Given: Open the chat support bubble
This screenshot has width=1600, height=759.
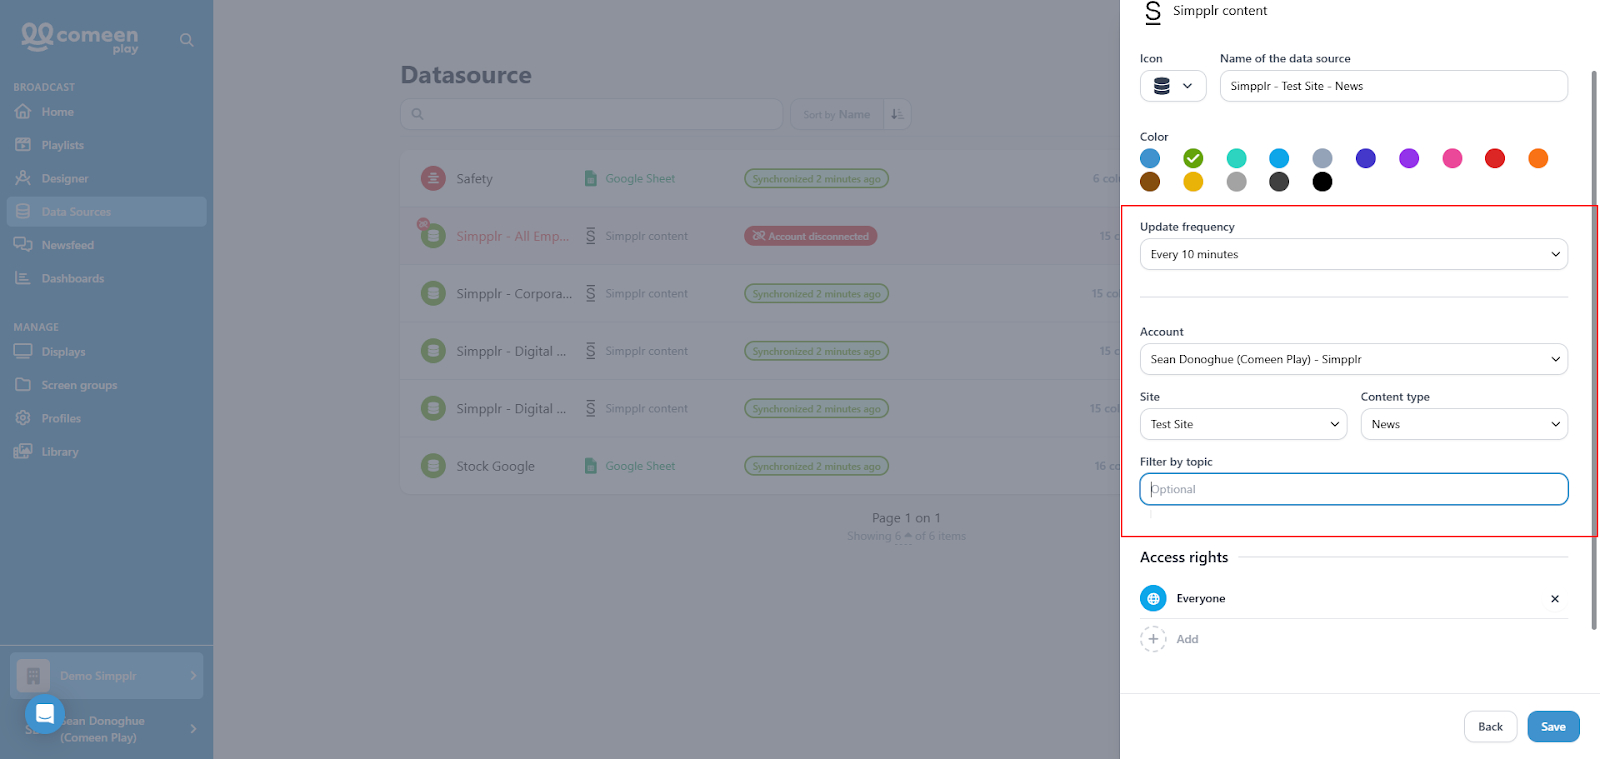Looking at the screenshot, I should click(x=45, y=714).
